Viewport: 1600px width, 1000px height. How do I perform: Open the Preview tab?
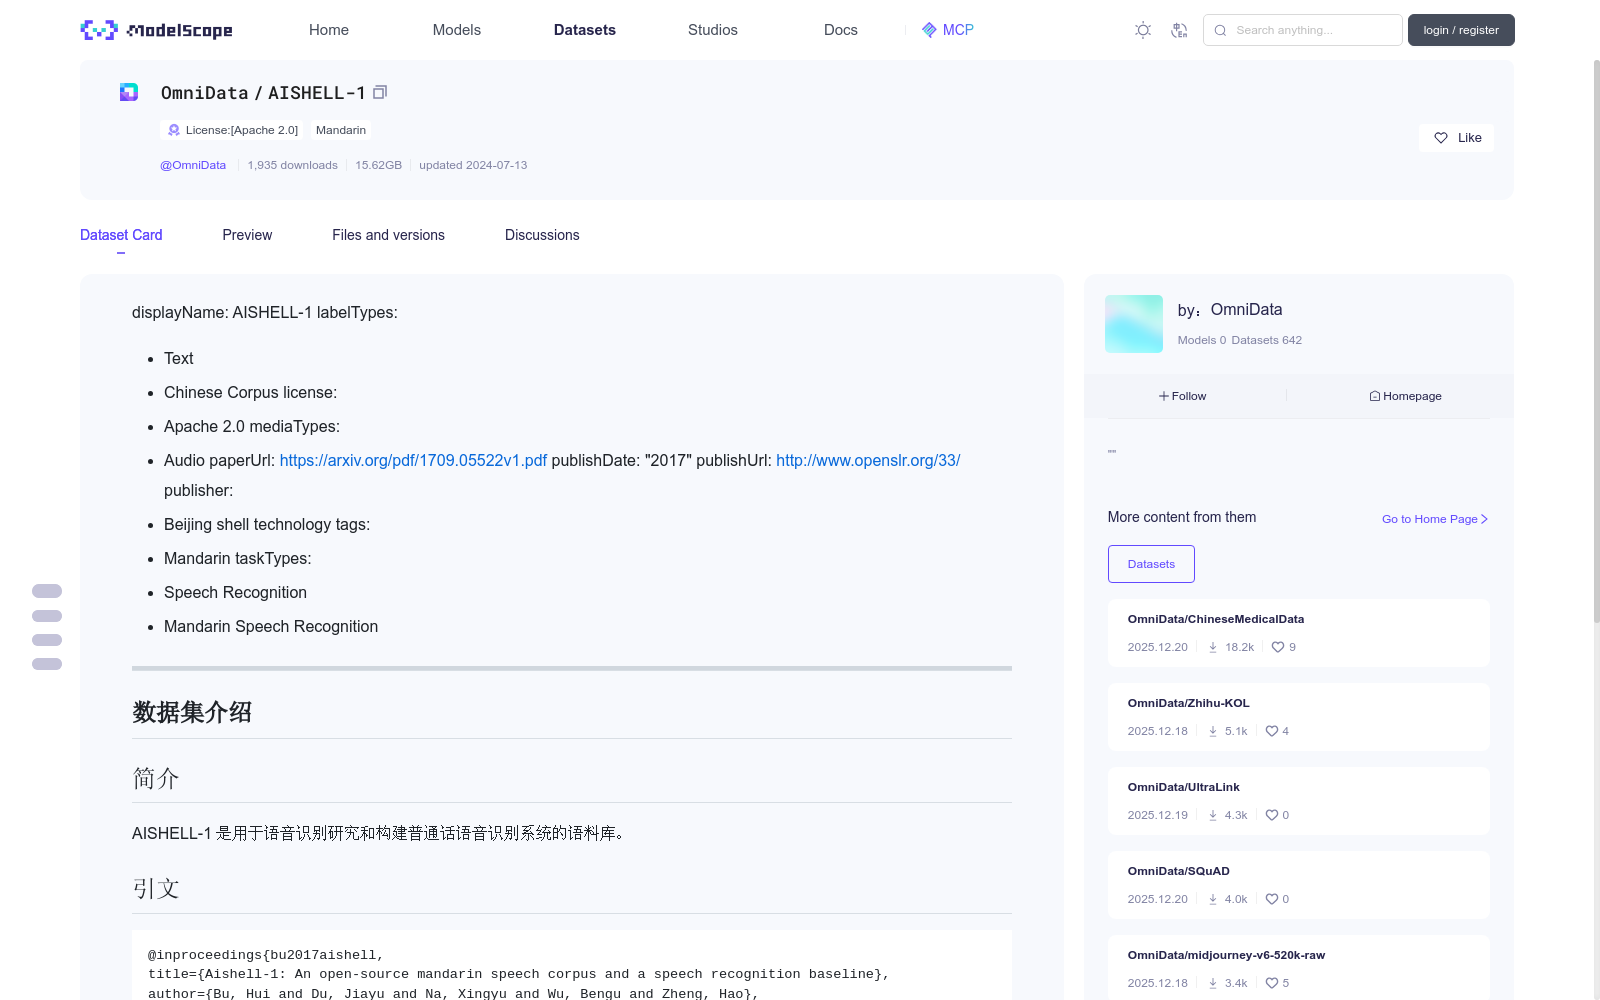click(247, 235)
